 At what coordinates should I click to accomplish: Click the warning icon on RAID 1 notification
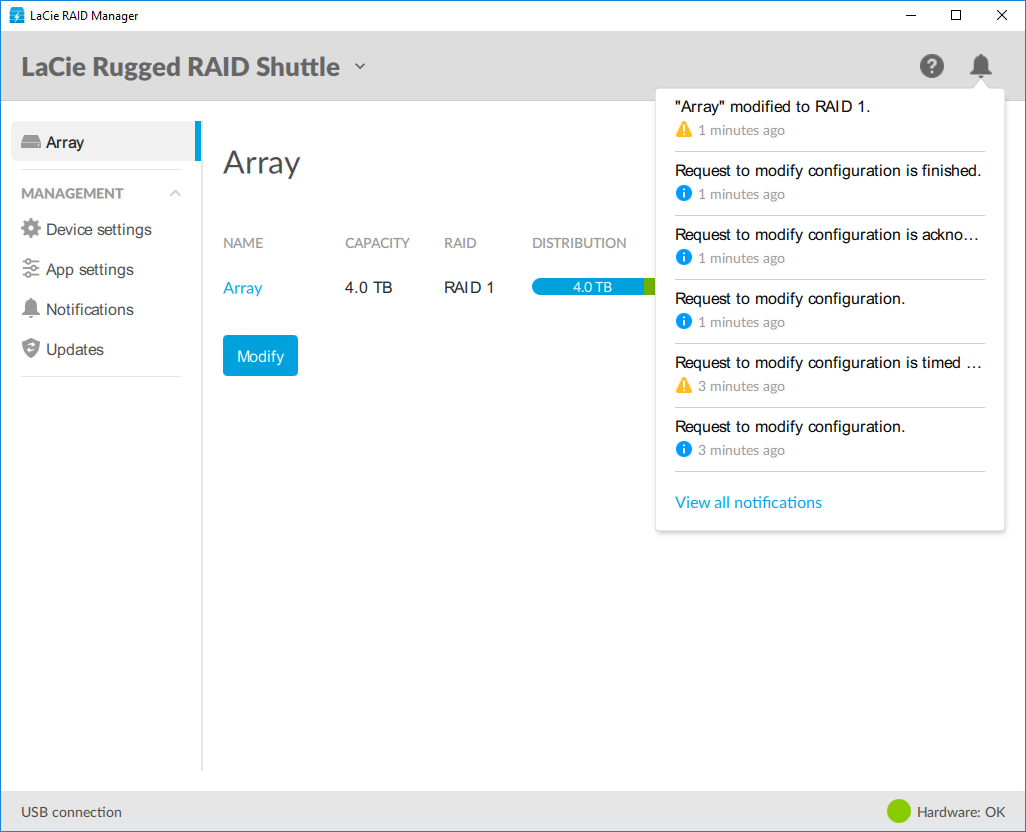tap(684, 130)
